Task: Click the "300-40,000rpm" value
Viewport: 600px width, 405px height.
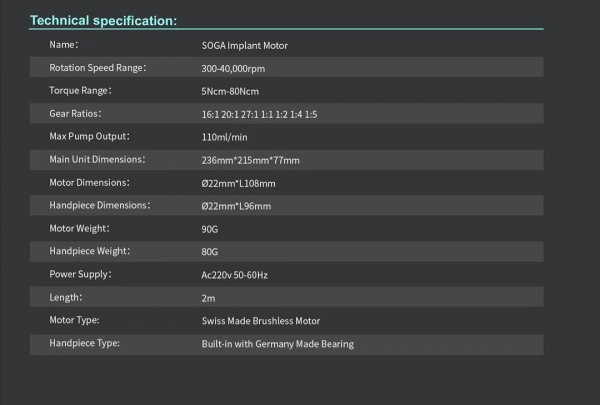Action: tap(234, 68)
